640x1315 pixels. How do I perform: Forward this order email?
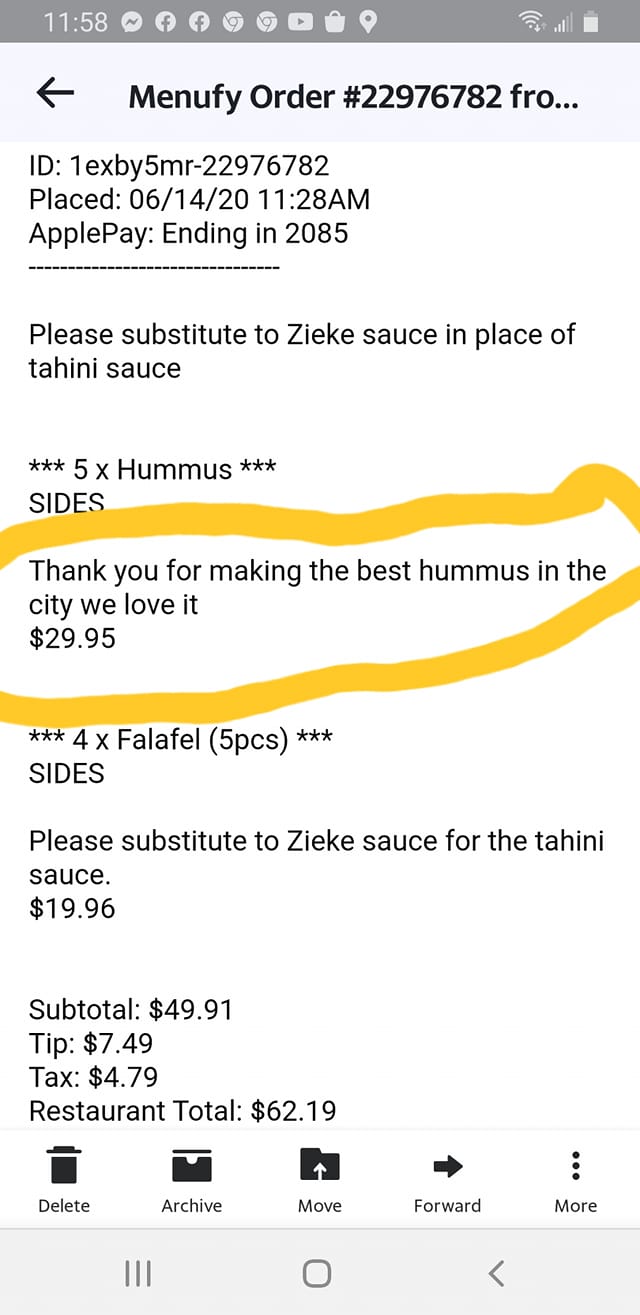447,1178
